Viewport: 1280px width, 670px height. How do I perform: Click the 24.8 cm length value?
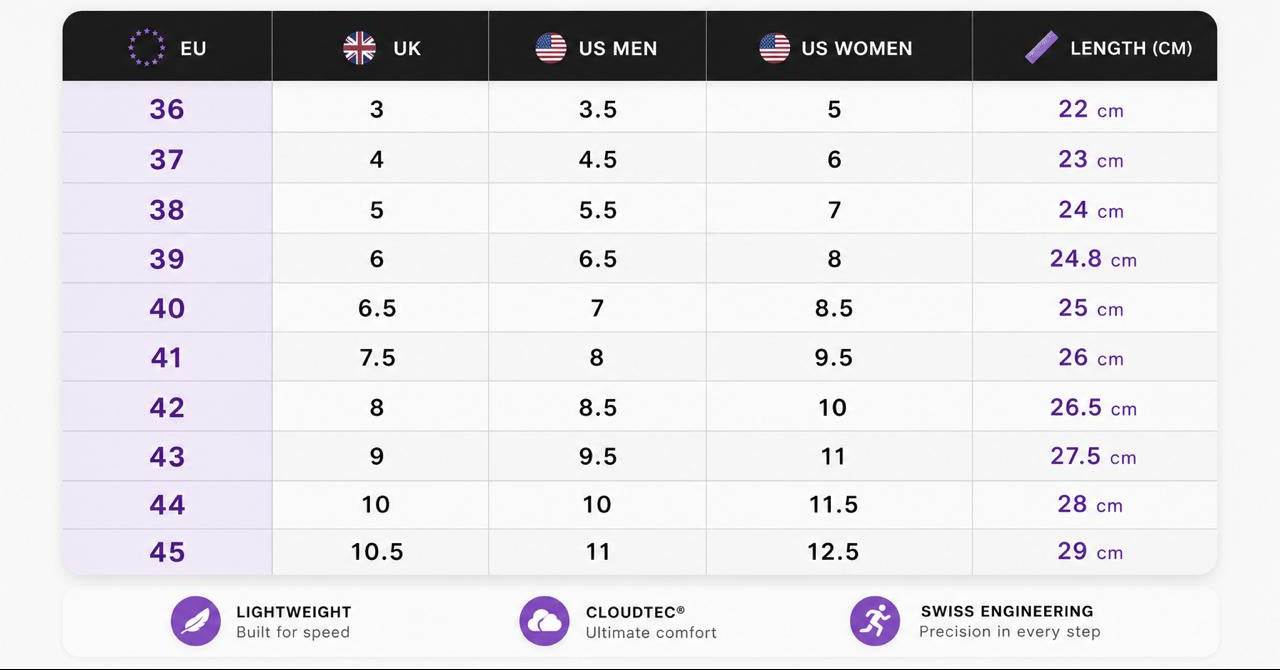[x=1093, y=259]
